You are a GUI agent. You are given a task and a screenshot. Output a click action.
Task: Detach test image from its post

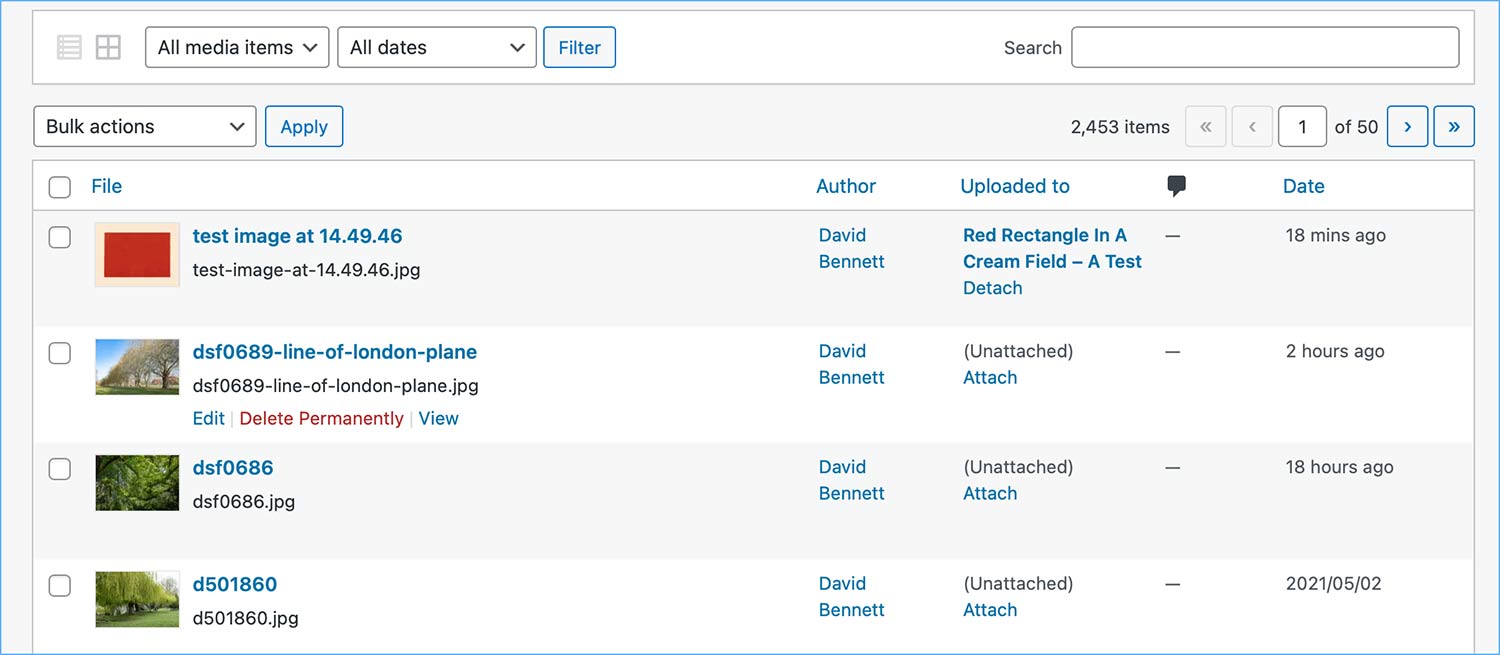tap(992, 288)
